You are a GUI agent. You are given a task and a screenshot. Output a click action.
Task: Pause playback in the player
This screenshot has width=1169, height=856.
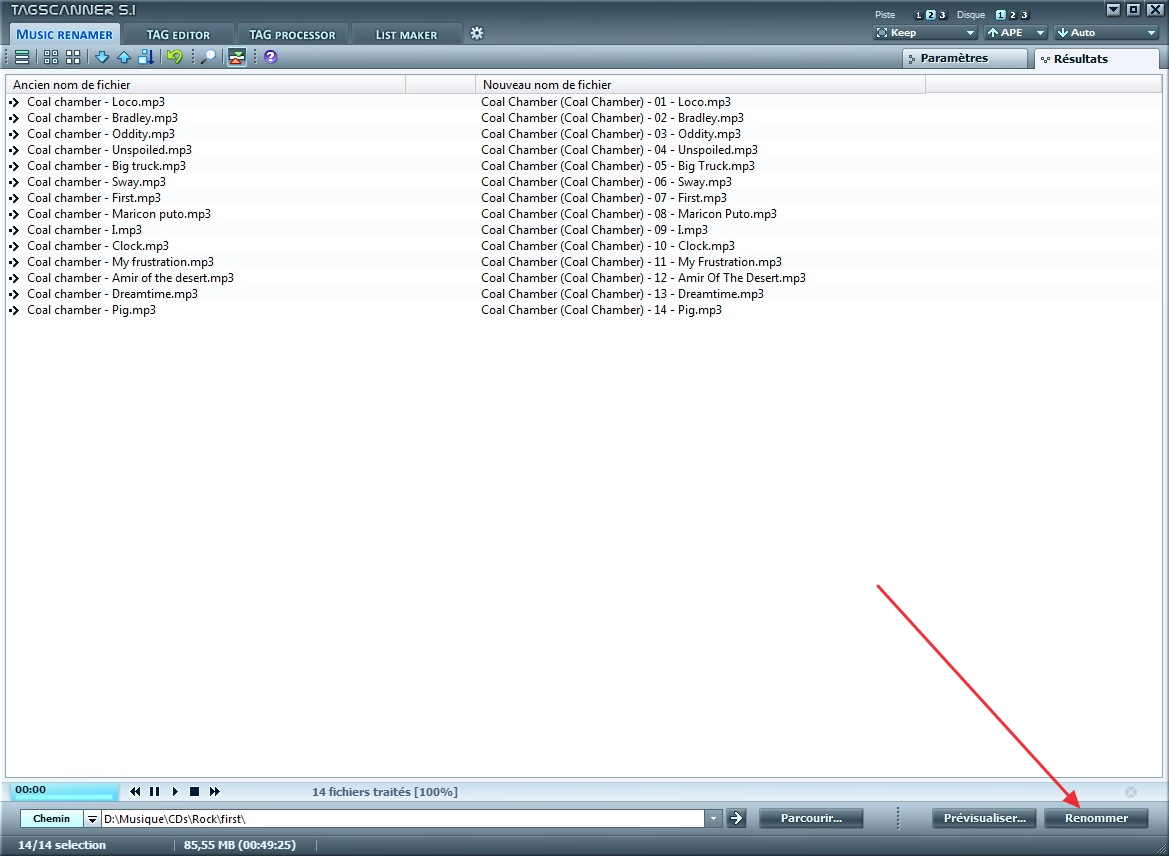(x=154, y=792)
